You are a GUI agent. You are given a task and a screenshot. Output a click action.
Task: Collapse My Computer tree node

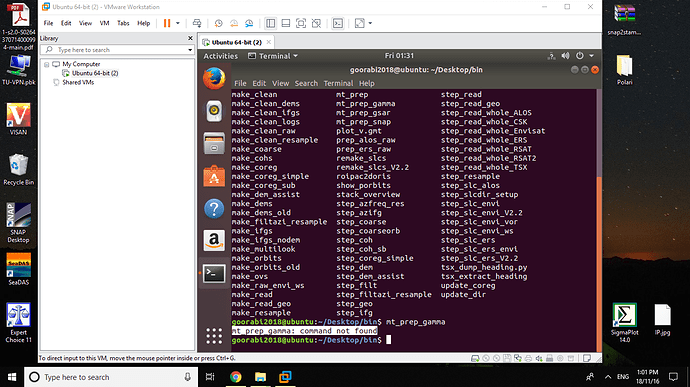click(46, 64)
